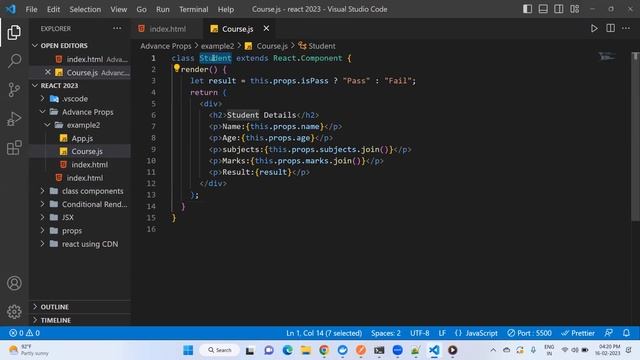
Task: Open the Explorer view in activity bar
Action: (x=14, y=32)
